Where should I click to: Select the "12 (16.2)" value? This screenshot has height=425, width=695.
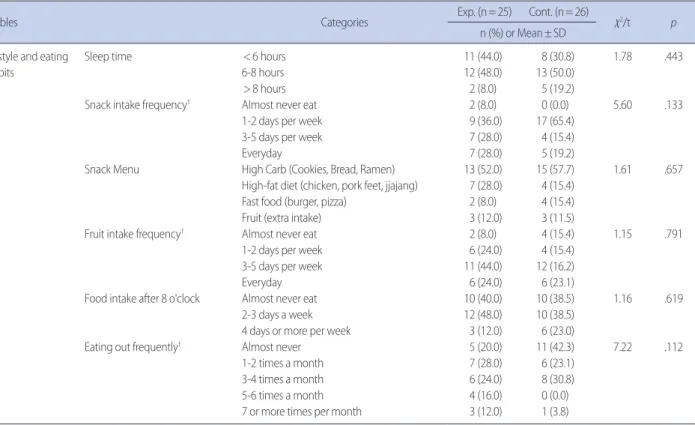555,266
